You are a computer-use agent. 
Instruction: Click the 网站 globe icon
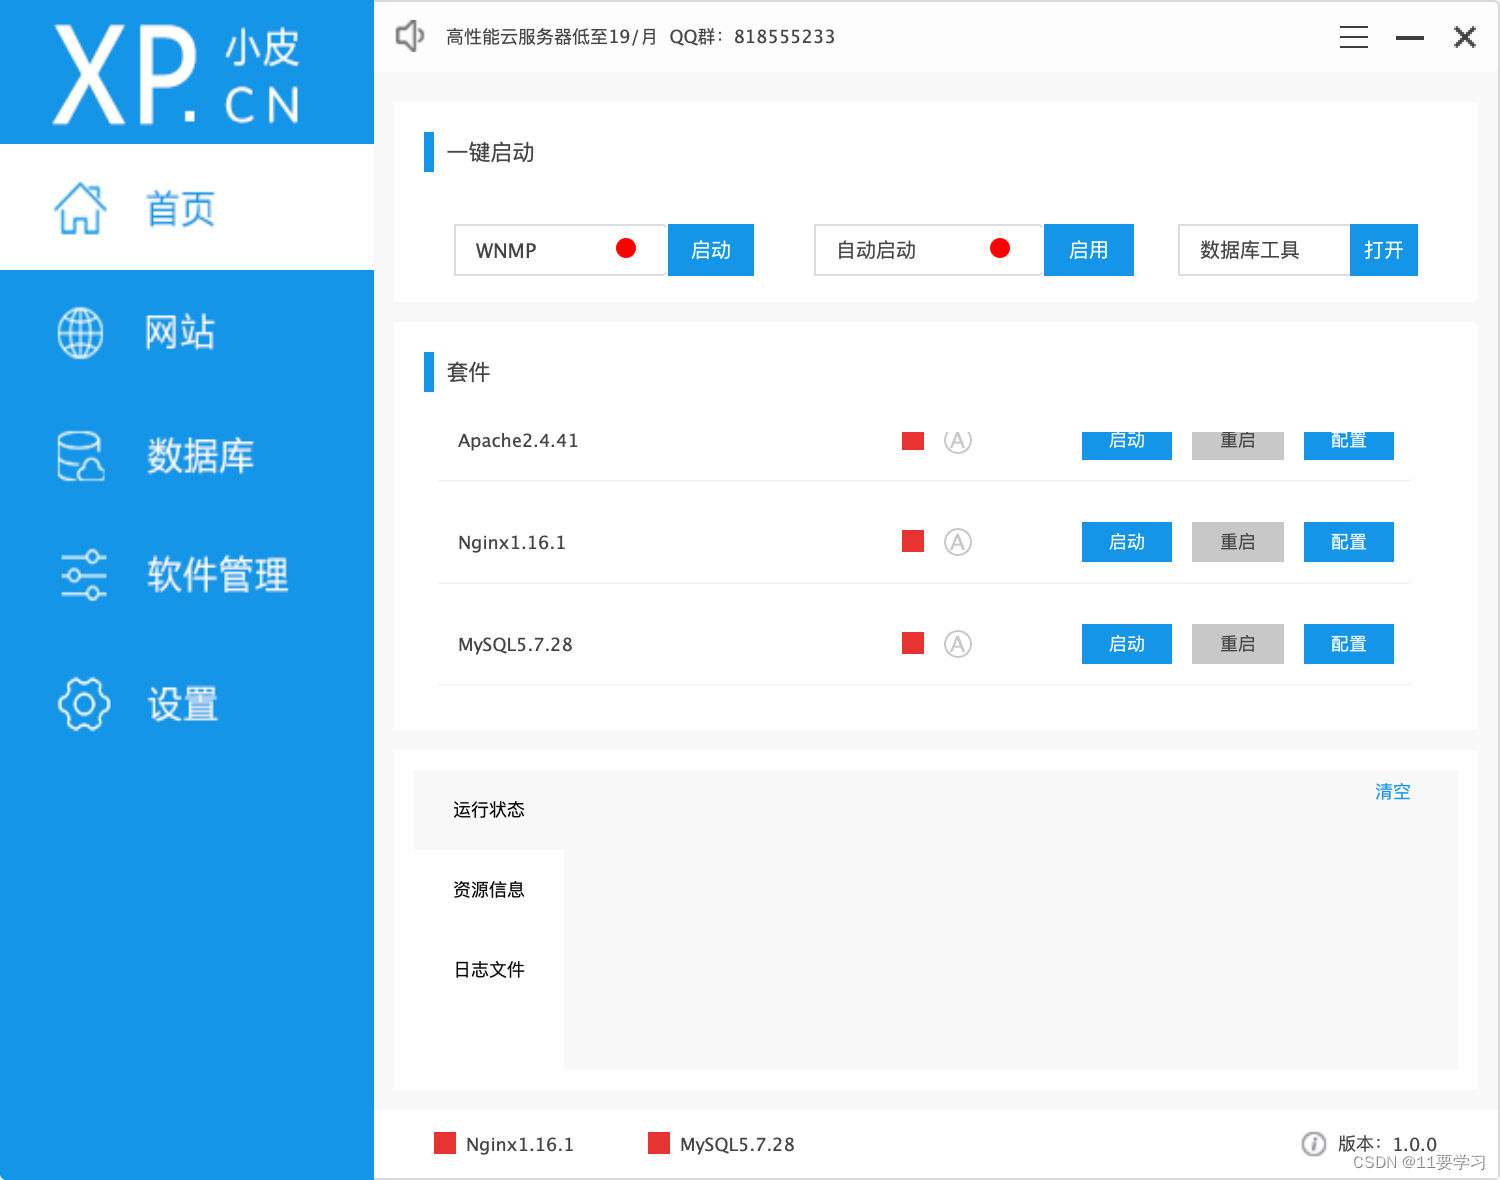point(80,333)
